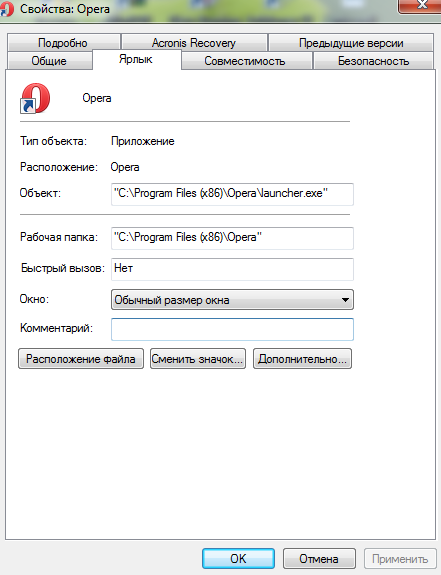Screen dimensions: 441x575
Task: Click the Opera icon in title bar
Action: point(7,8)
